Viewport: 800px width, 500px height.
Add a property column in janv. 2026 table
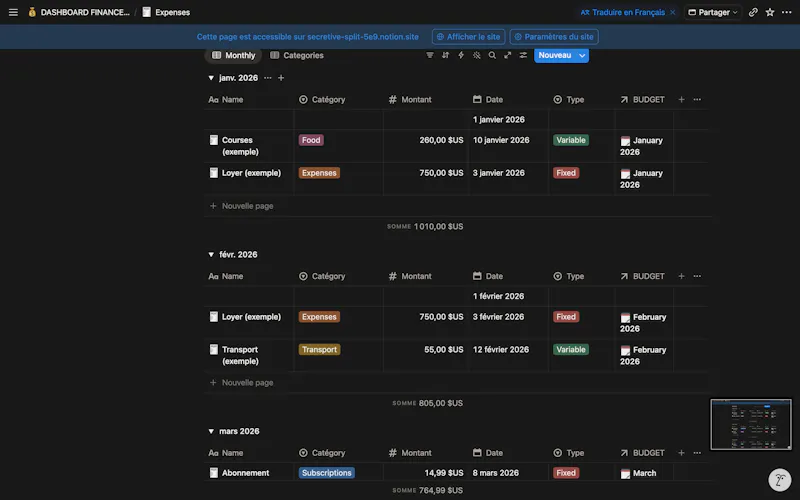681,99
